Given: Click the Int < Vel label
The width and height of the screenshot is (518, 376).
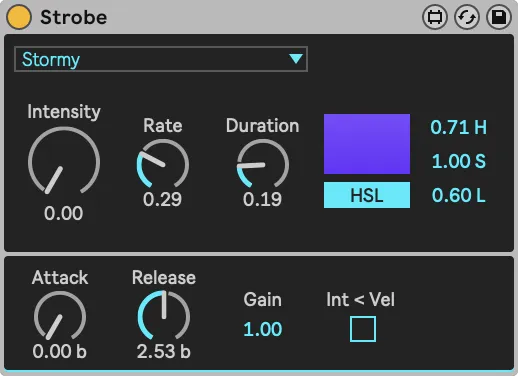Looking at the screenshot, I should (x=361, y=300).
